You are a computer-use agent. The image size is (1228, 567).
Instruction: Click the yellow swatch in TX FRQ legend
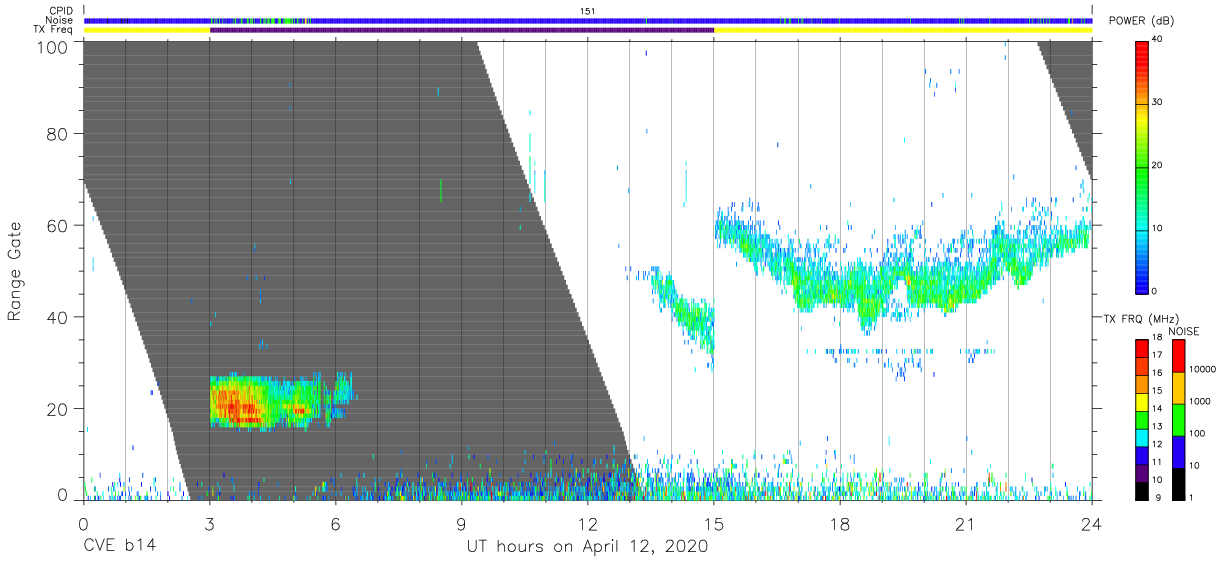click(x=1143, y=400)
